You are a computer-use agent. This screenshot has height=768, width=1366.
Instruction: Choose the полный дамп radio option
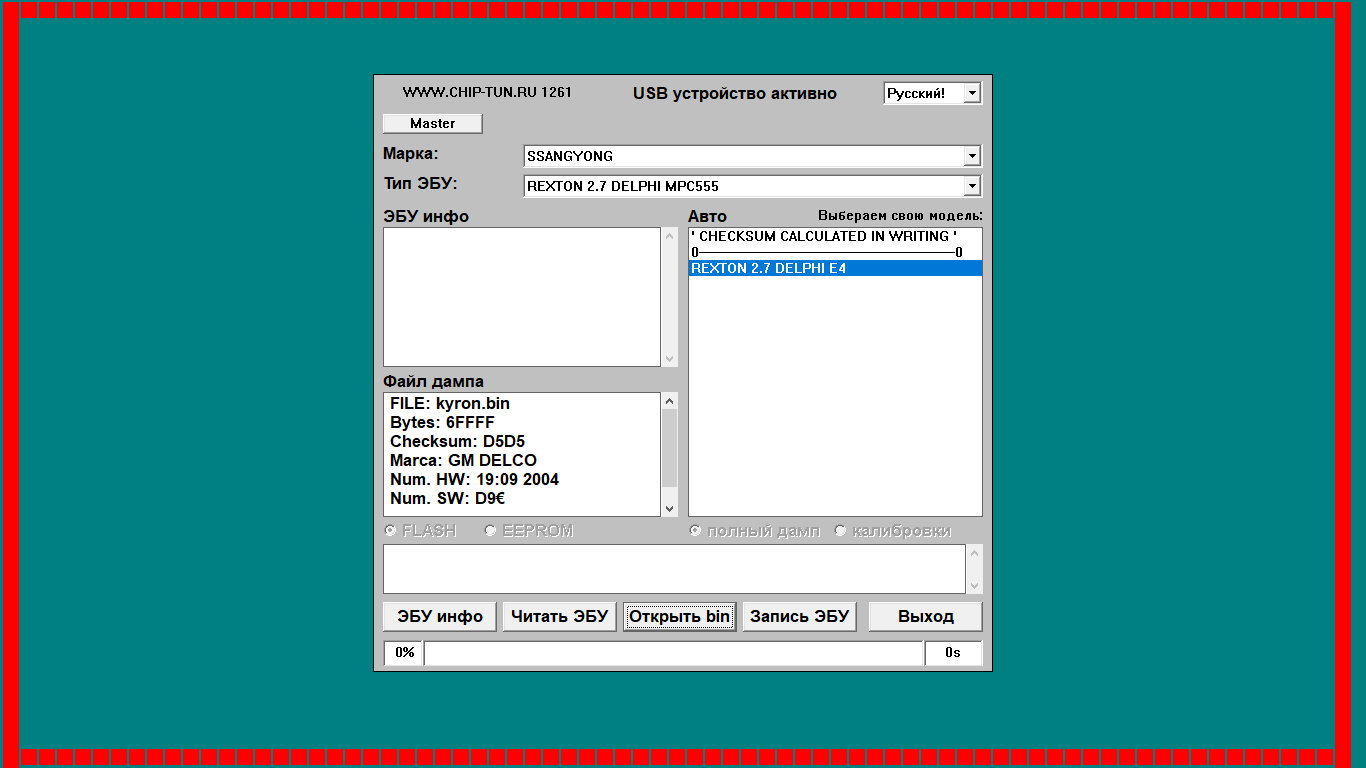tap(696, 530)
